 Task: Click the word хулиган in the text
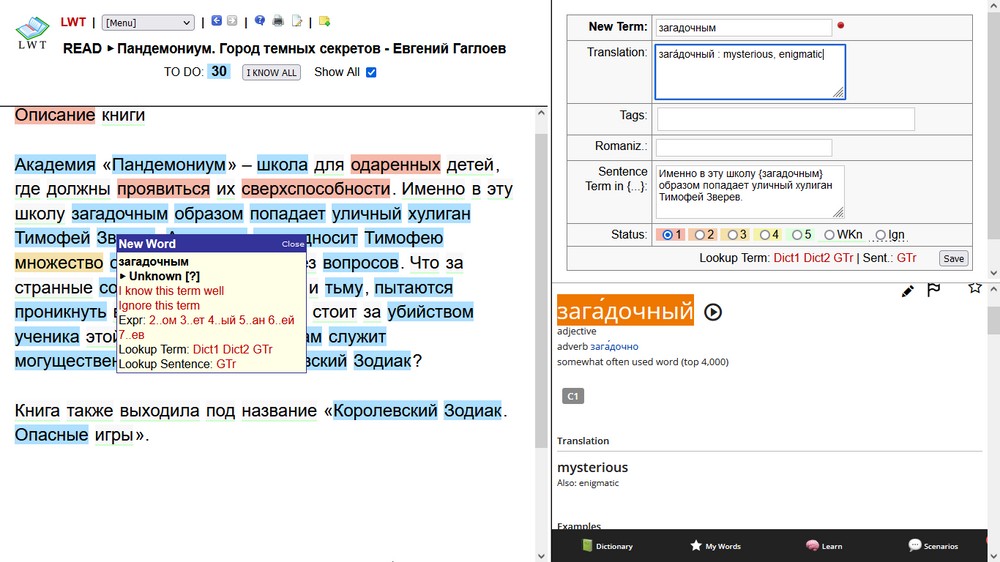439,214
